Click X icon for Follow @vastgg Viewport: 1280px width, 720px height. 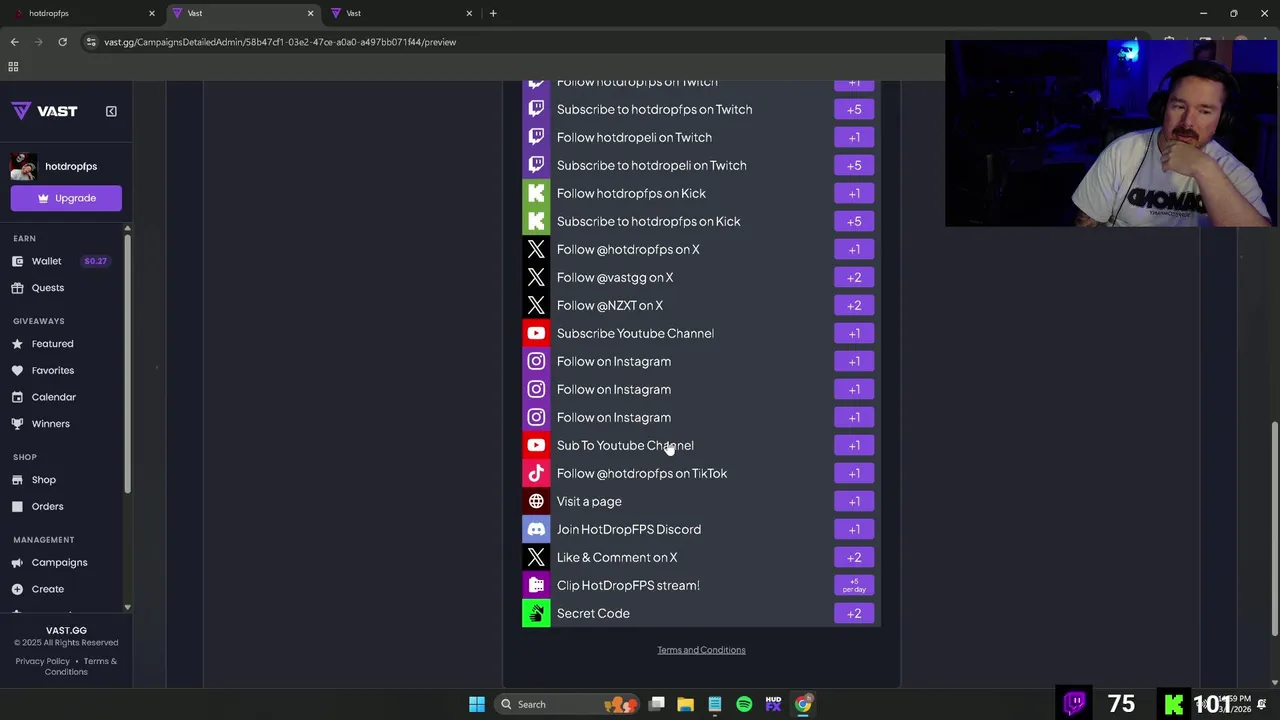click(x=536, y=277)
